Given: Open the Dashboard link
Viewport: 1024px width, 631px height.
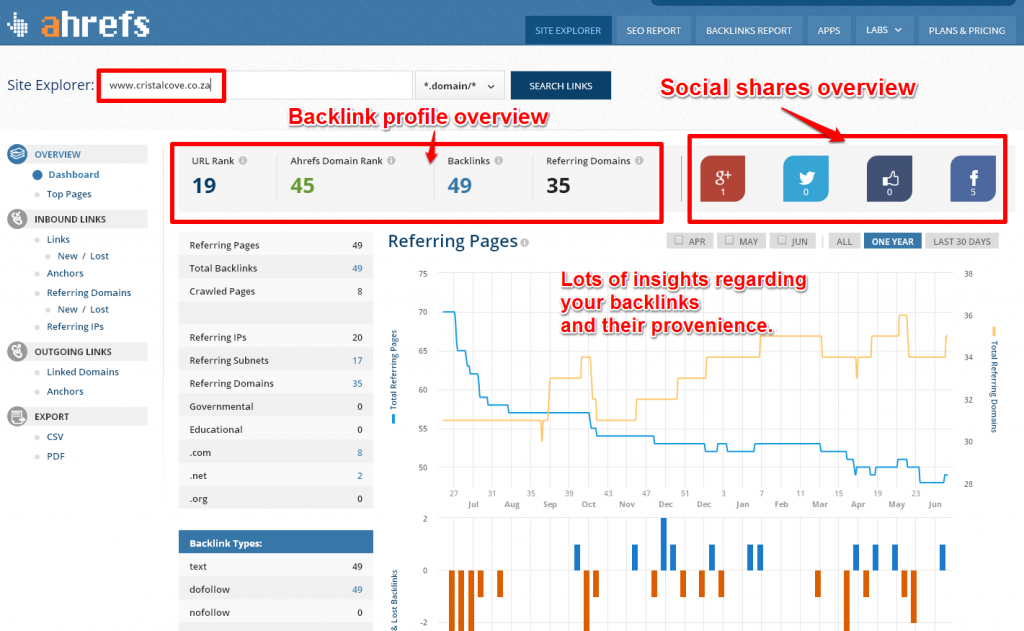Looking at the screenshot, I should 74,174.
